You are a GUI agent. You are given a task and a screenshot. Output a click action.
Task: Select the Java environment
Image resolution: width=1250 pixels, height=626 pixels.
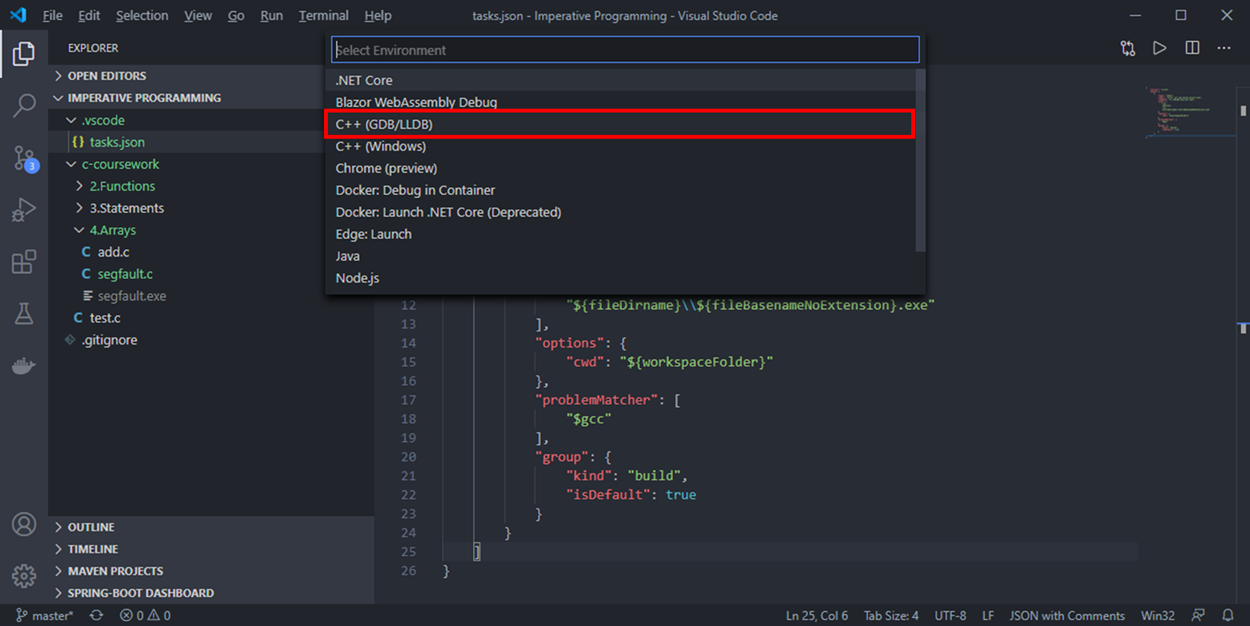(x=621, y=256)
